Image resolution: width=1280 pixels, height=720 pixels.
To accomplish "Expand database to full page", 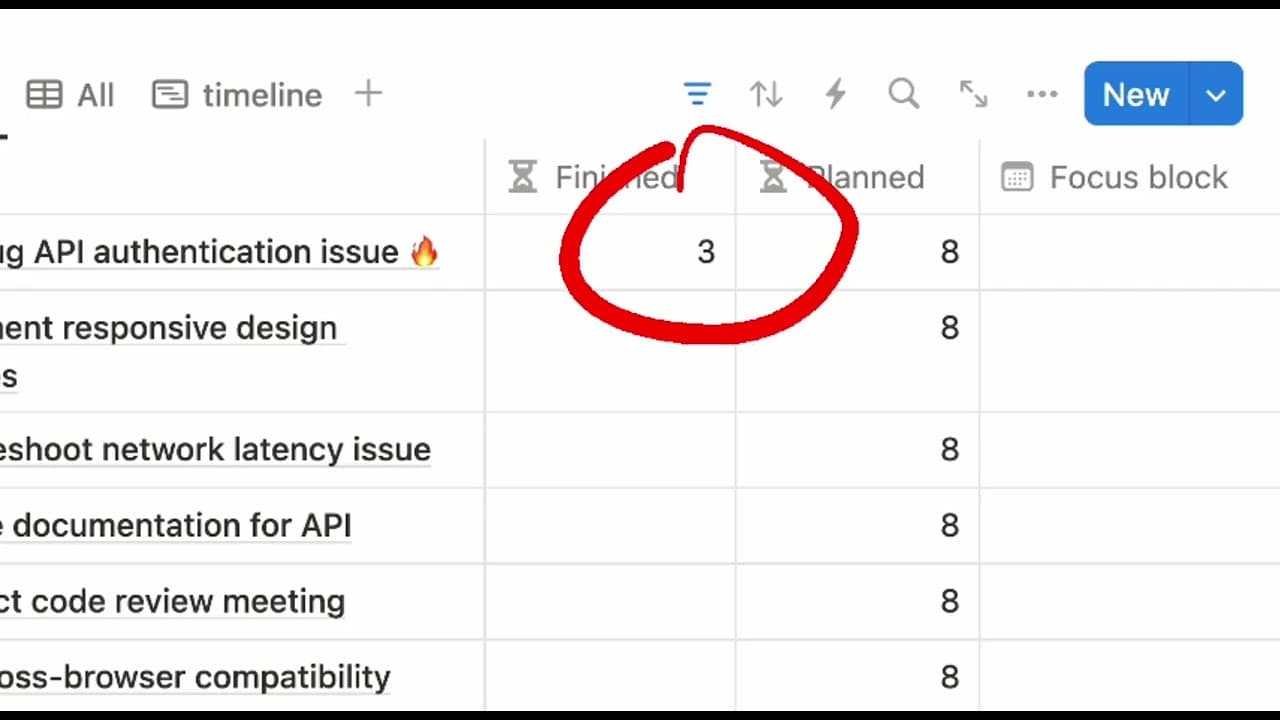I will coord(973,95).
